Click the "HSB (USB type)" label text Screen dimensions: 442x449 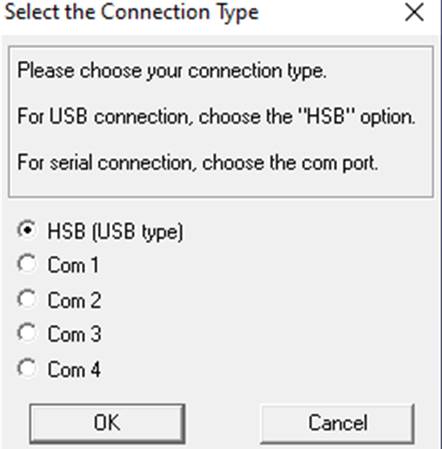[x=115, y=232]
